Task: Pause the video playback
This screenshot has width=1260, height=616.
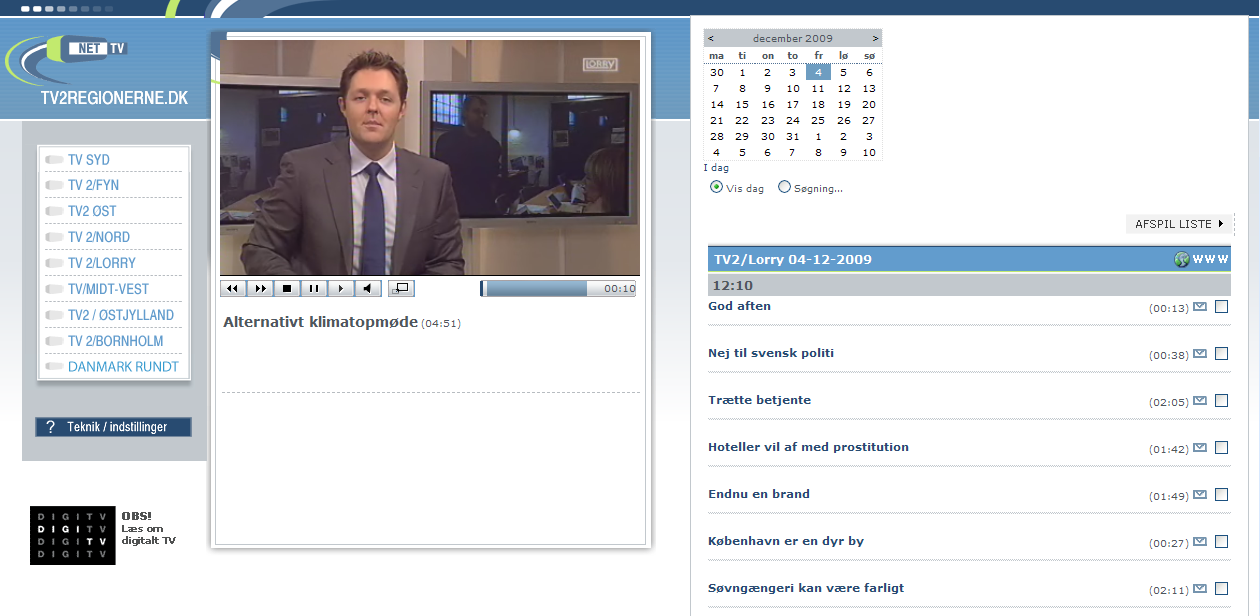Action: pyautogui.click(x=314, y=289)
